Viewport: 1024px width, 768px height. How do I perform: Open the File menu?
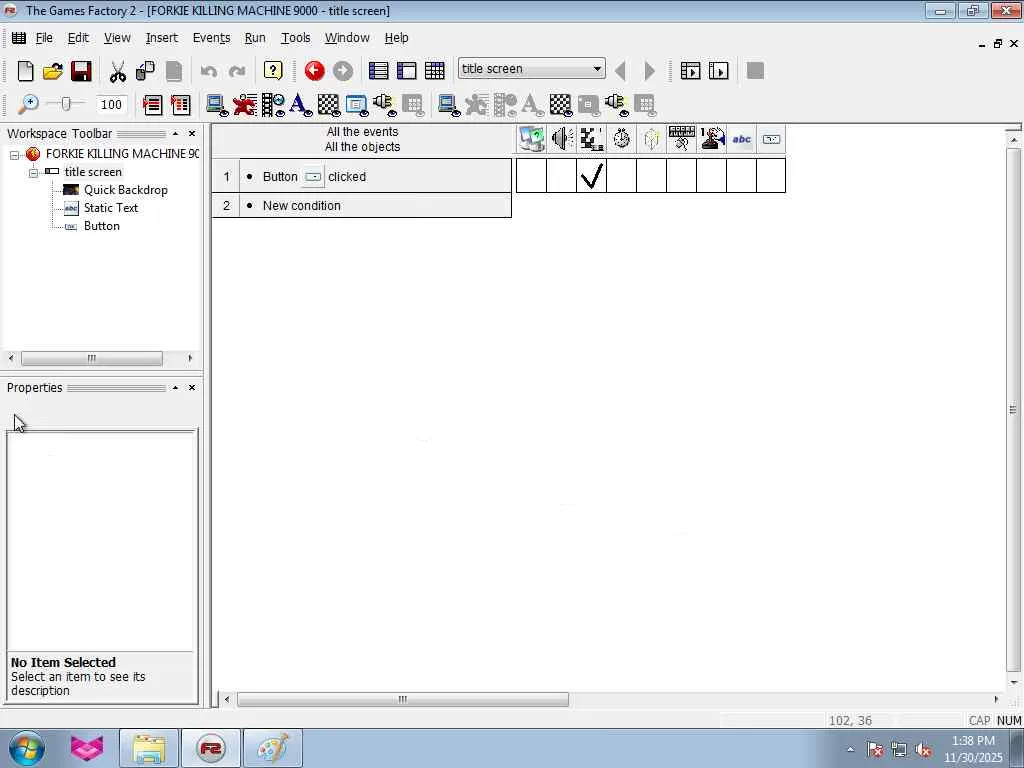click(44, 38)
